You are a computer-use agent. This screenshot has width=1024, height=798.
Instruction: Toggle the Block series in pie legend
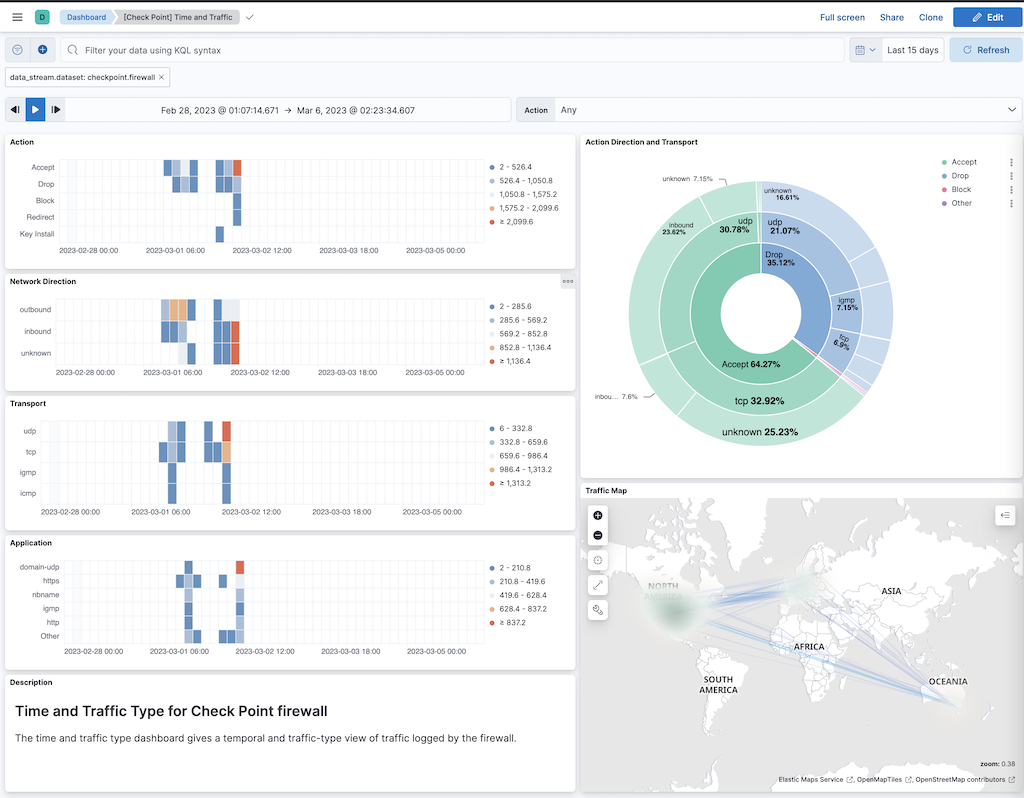click(x=960, y=189)
